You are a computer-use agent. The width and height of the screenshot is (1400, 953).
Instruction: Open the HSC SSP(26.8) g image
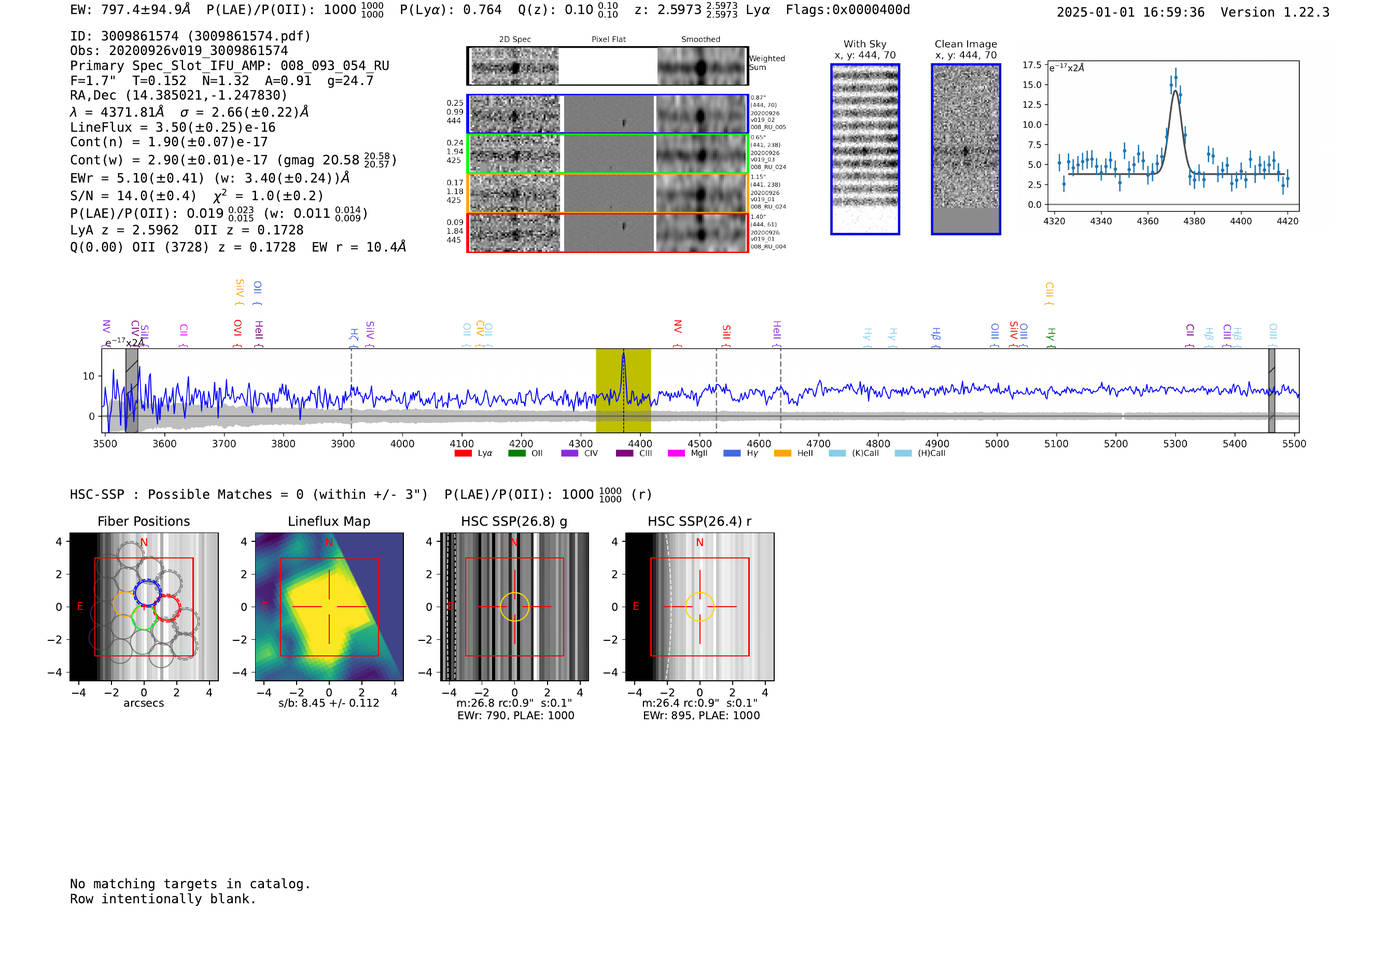pos(514,607)
